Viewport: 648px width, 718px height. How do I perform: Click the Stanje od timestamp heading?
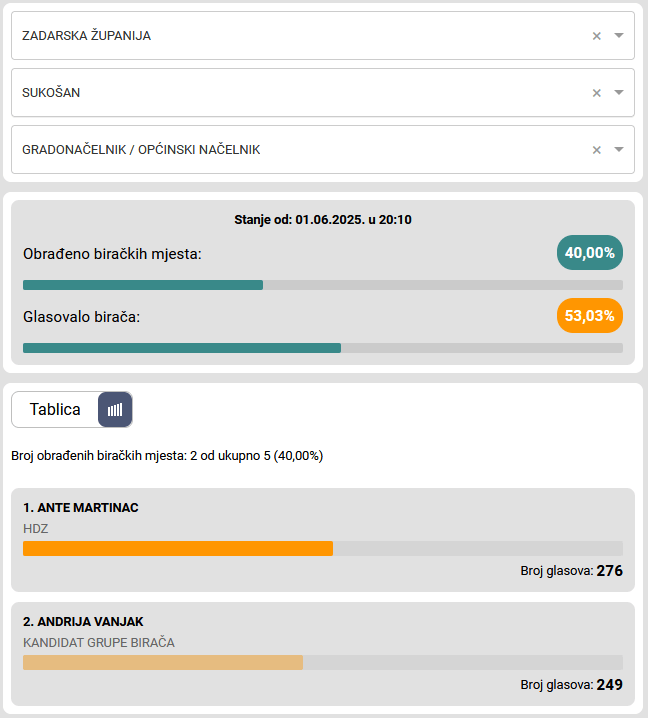[322, 220]
